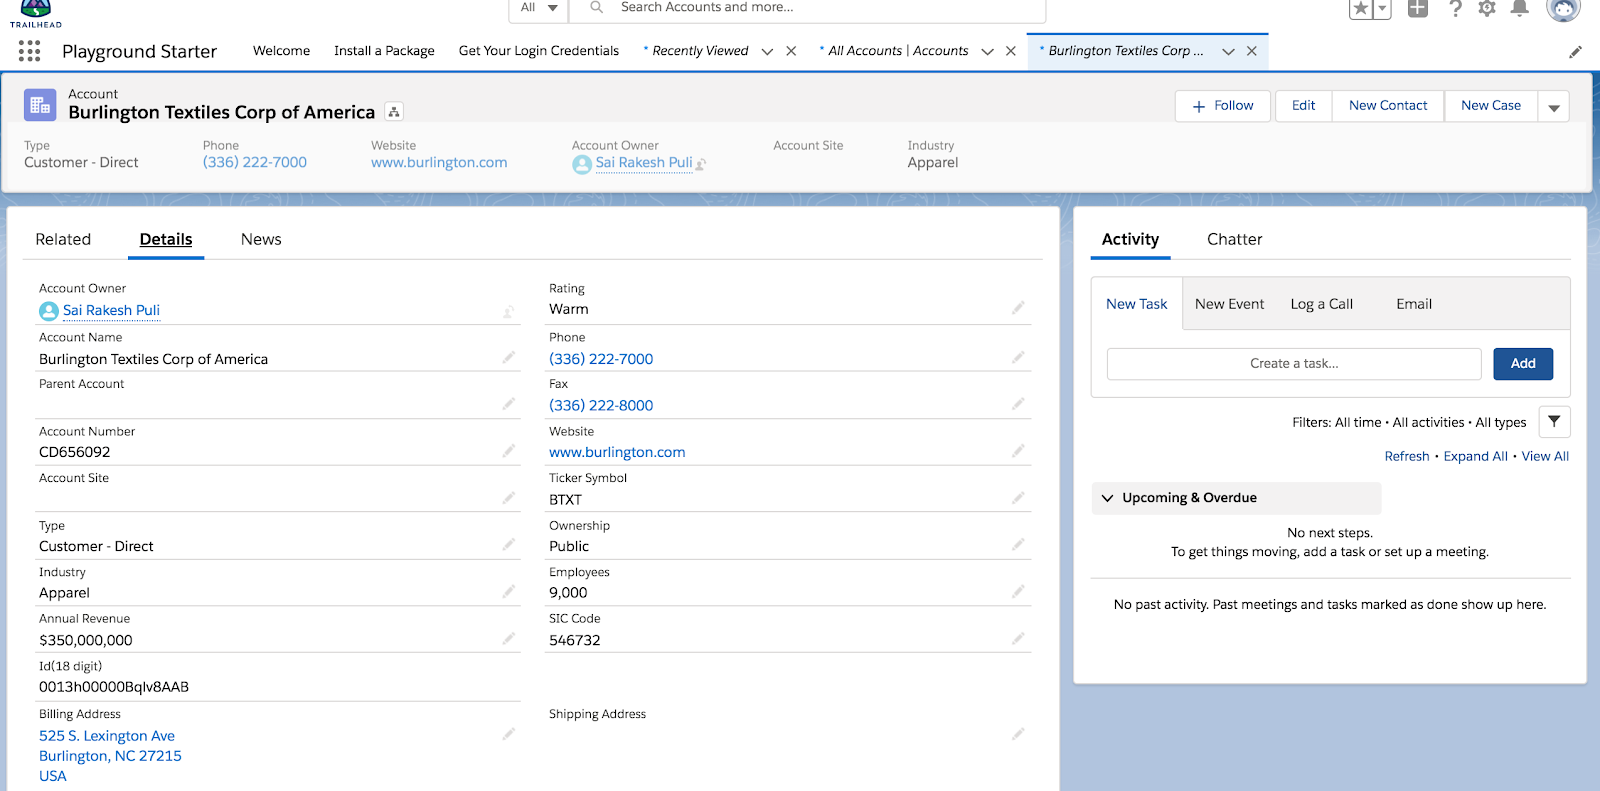Expand the All Accounts tab menu
This screenshot has width=1600, height=791.
pyautogui.click(x=987, y=52)
